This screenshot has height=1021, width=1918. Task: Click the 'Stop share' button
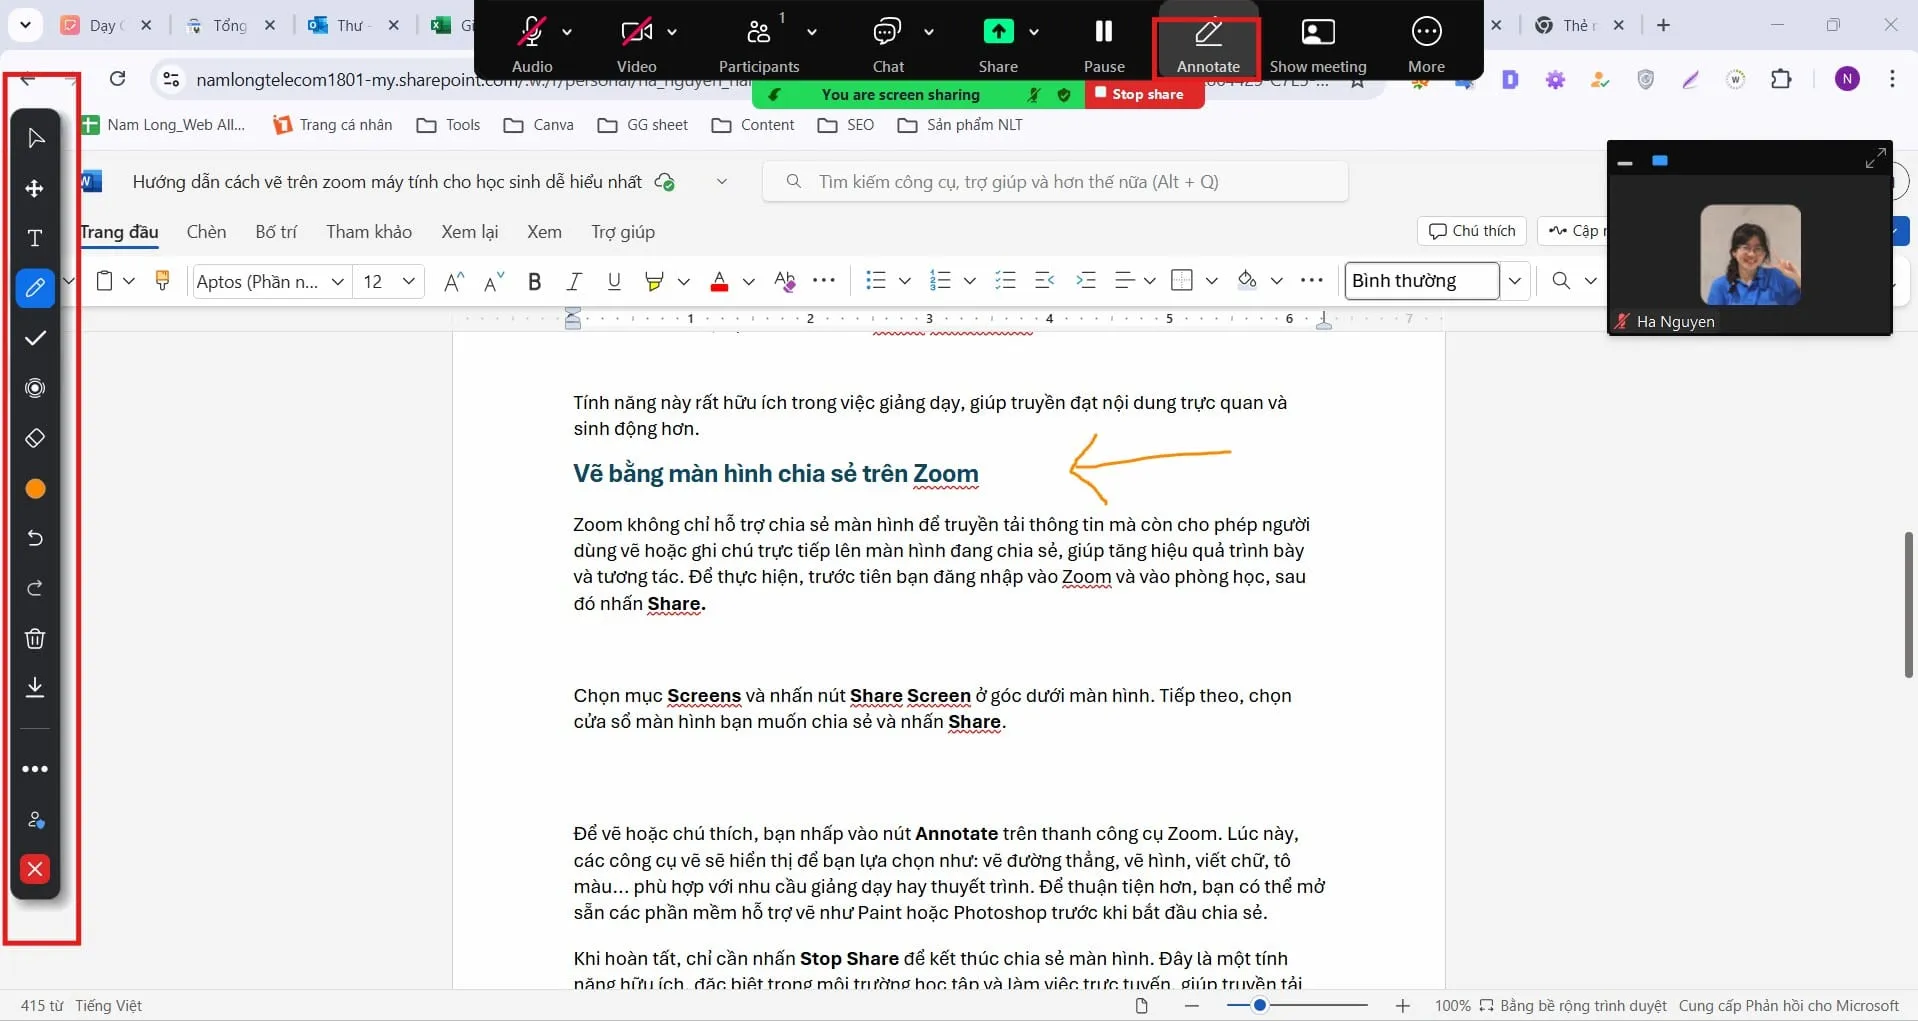[1143, 93]
